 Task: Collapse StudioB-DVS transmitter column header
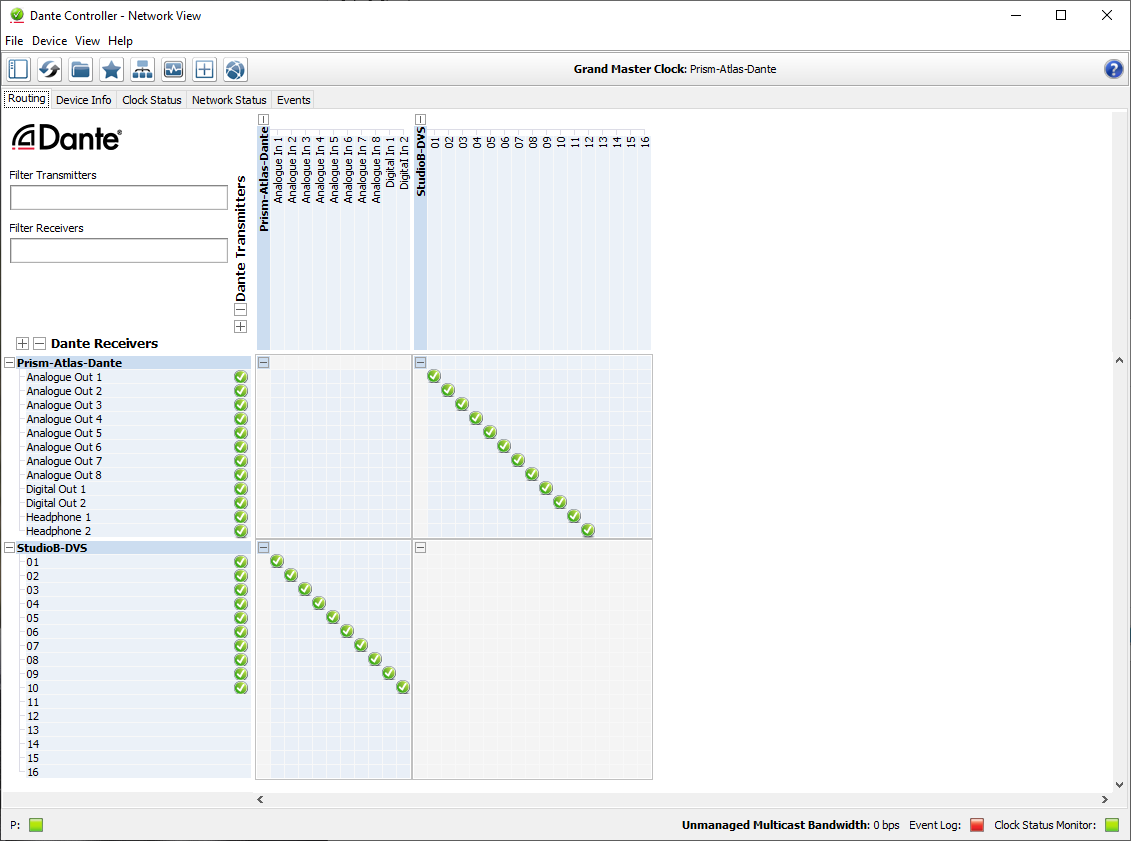421,120
